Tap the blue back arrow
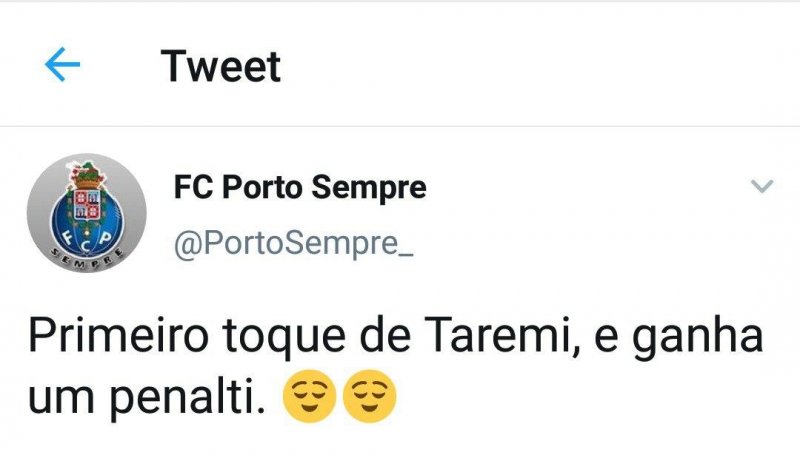Image resolution: width=800 pixels, height=458 pixels. (63, 66)
